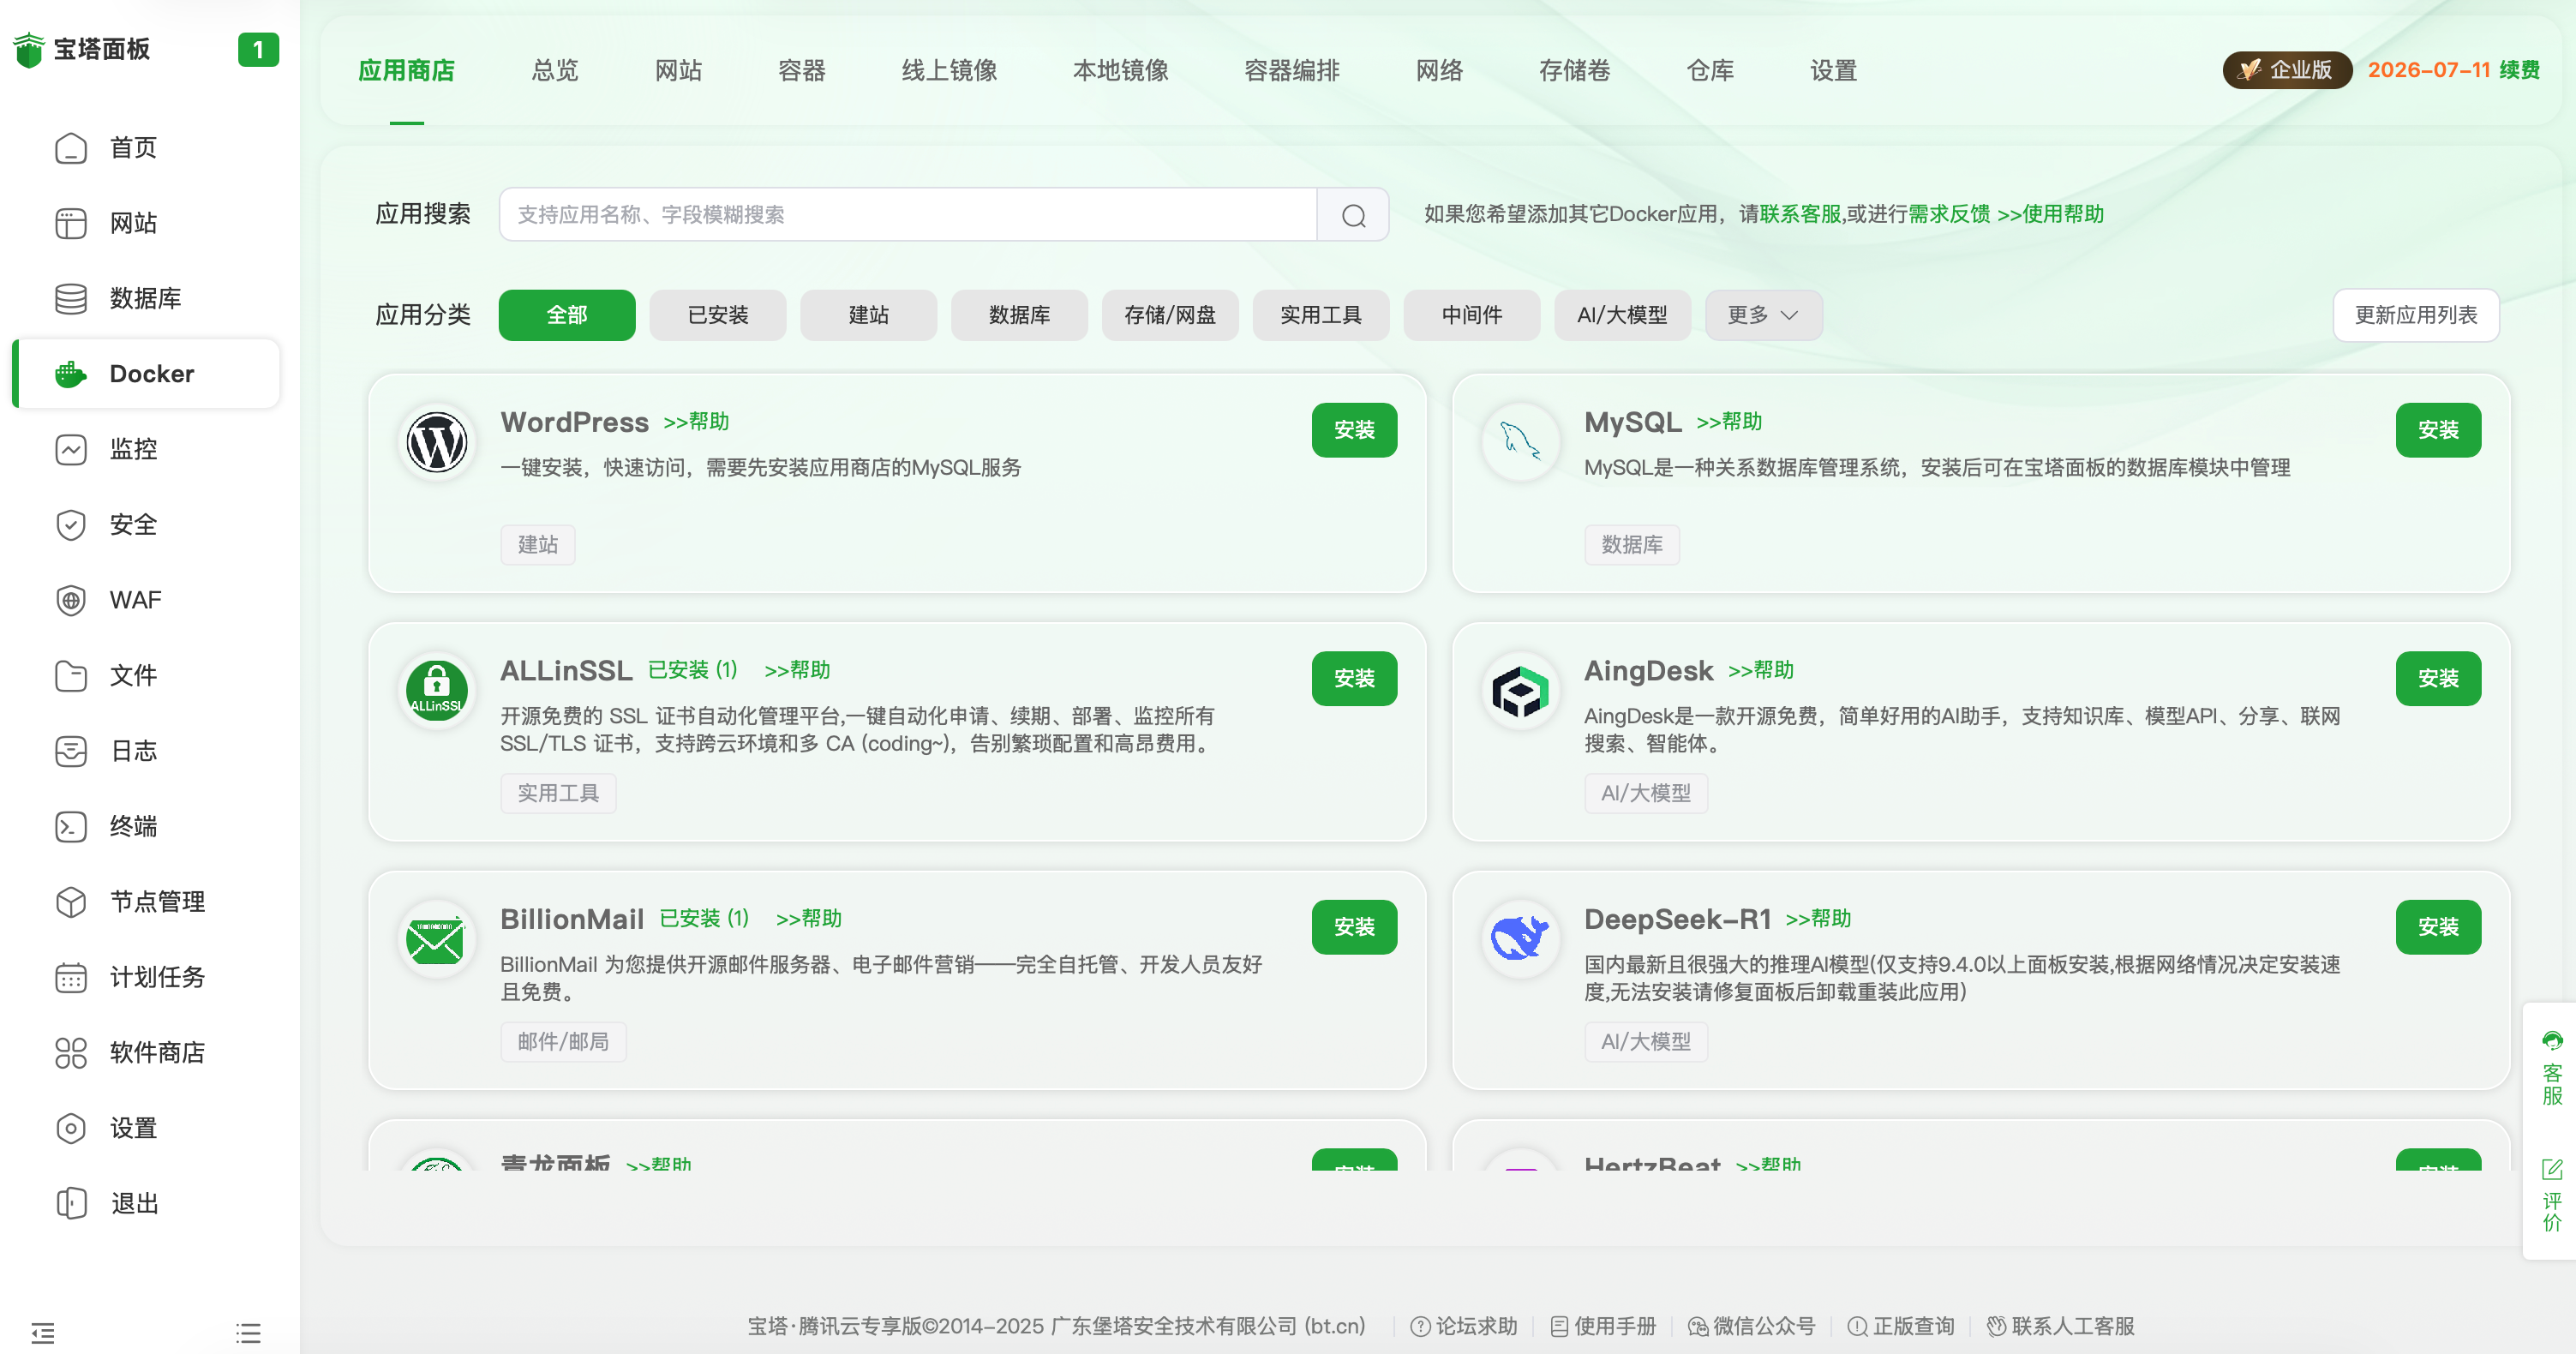Click 安装 button for MySQL
This screenshot has height=1354, width=2576.
point(2437,430)
